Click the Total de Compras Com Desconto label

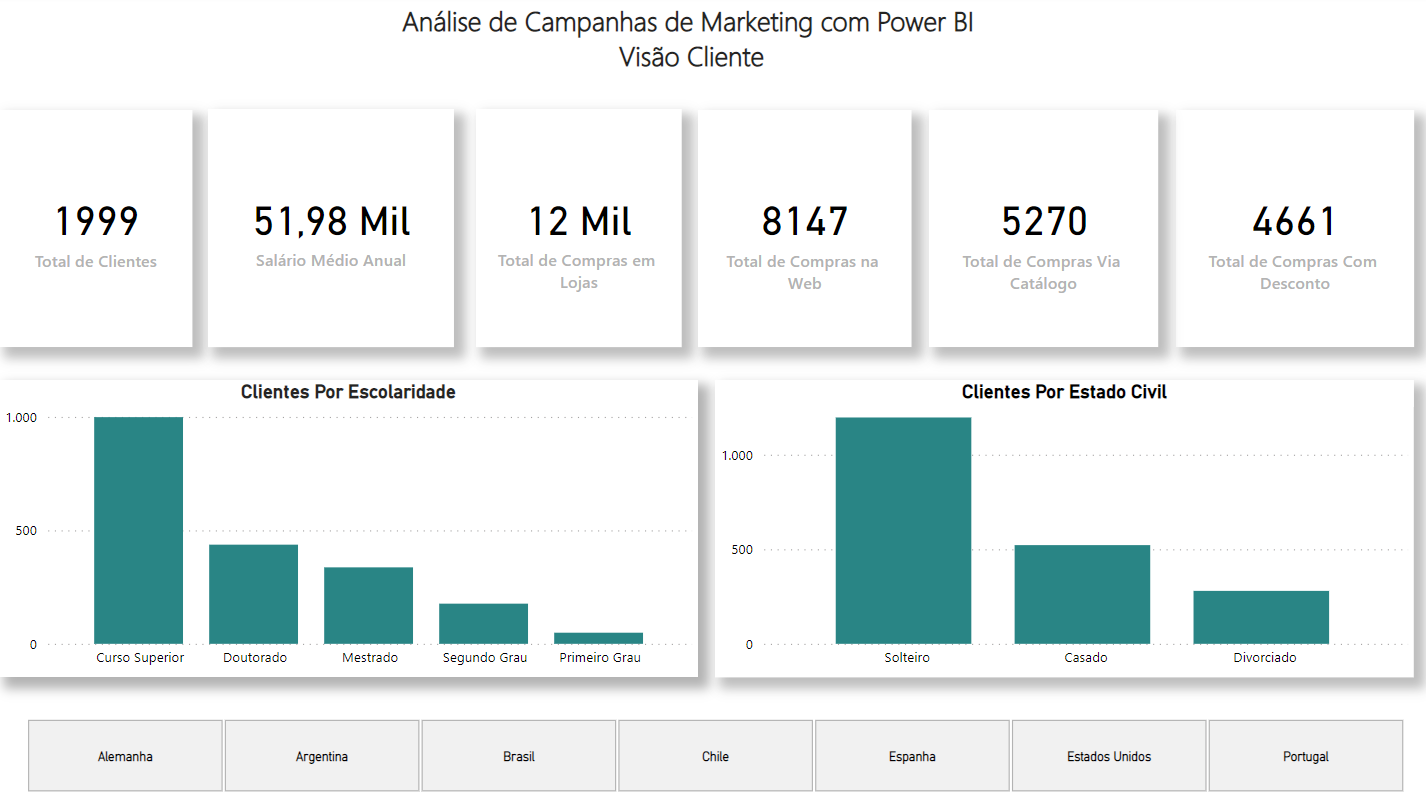click(x=1293, y=273)
